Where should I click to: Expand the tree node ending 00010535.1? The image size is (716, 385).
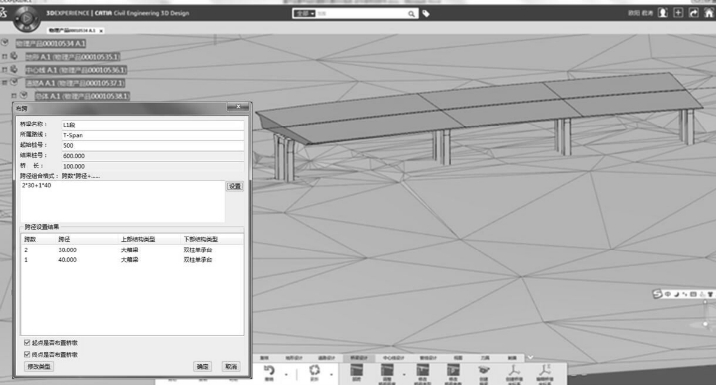click(x=5, y=57)
